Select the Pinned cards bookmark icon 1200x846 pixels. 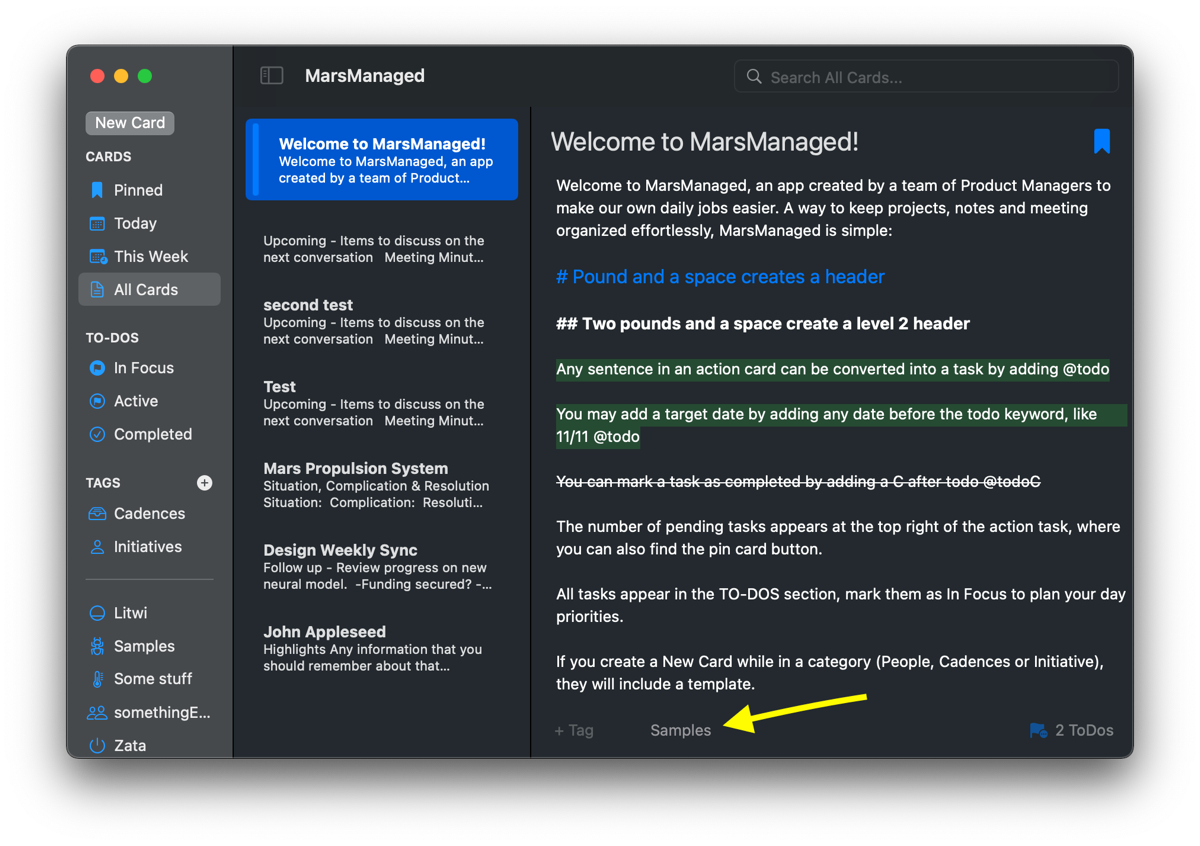pos(97,189)
